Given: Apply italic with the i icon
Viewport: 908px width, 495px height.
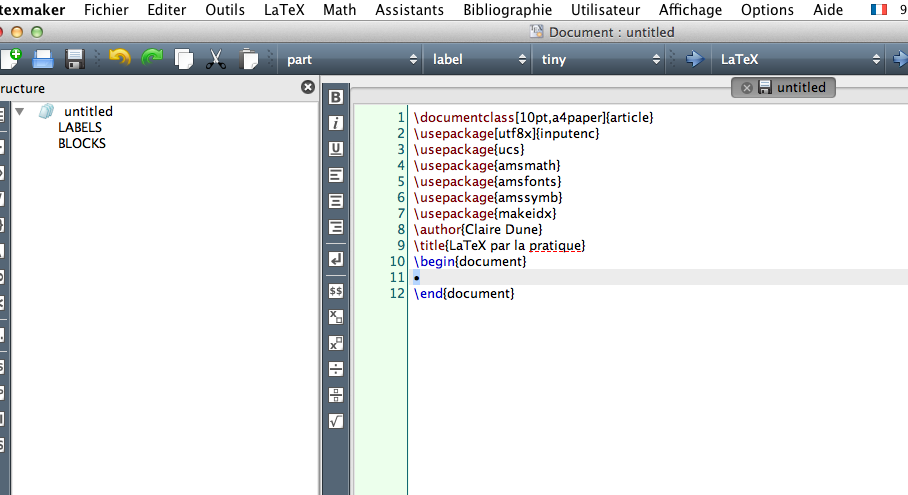Looking at the screenshot, I should (336, 123).
